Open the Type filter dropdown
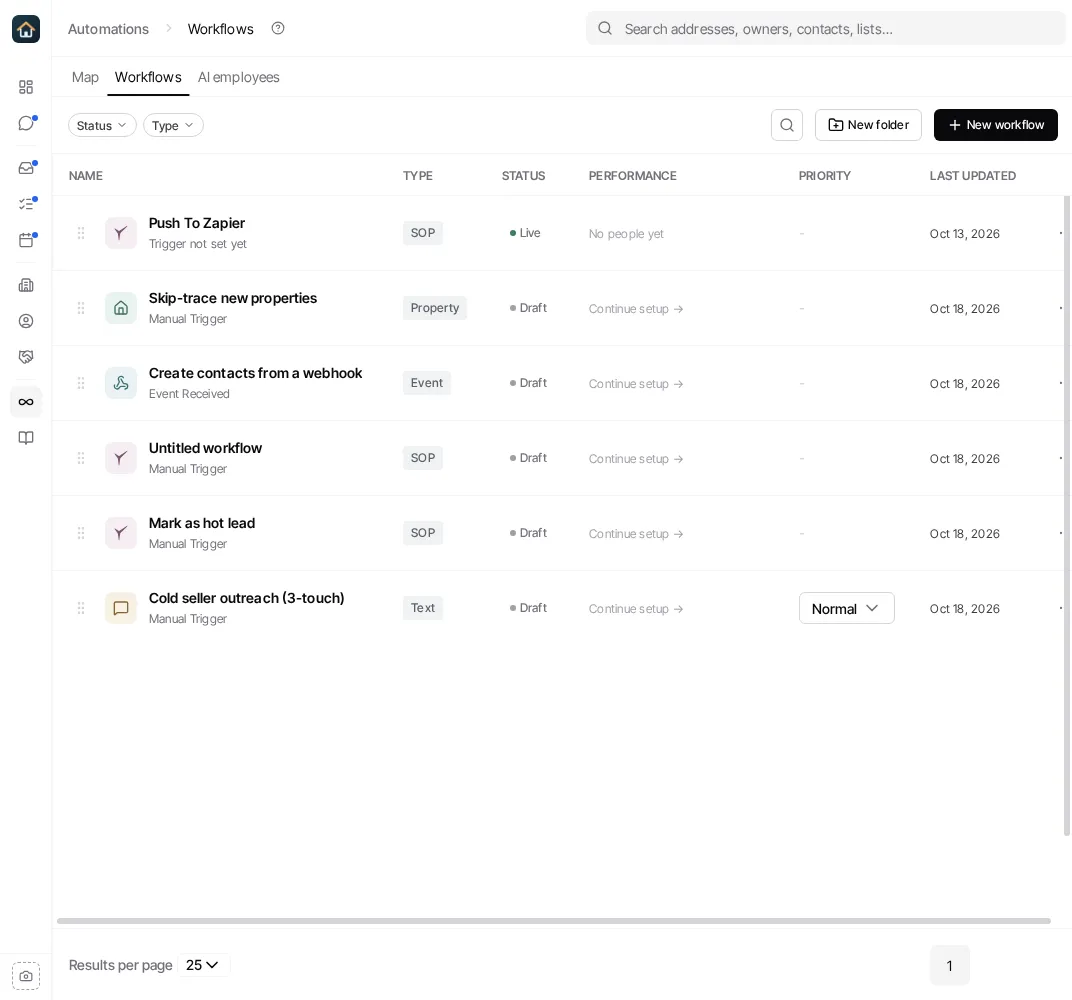 pyautogui.click(x=173, y=125)
